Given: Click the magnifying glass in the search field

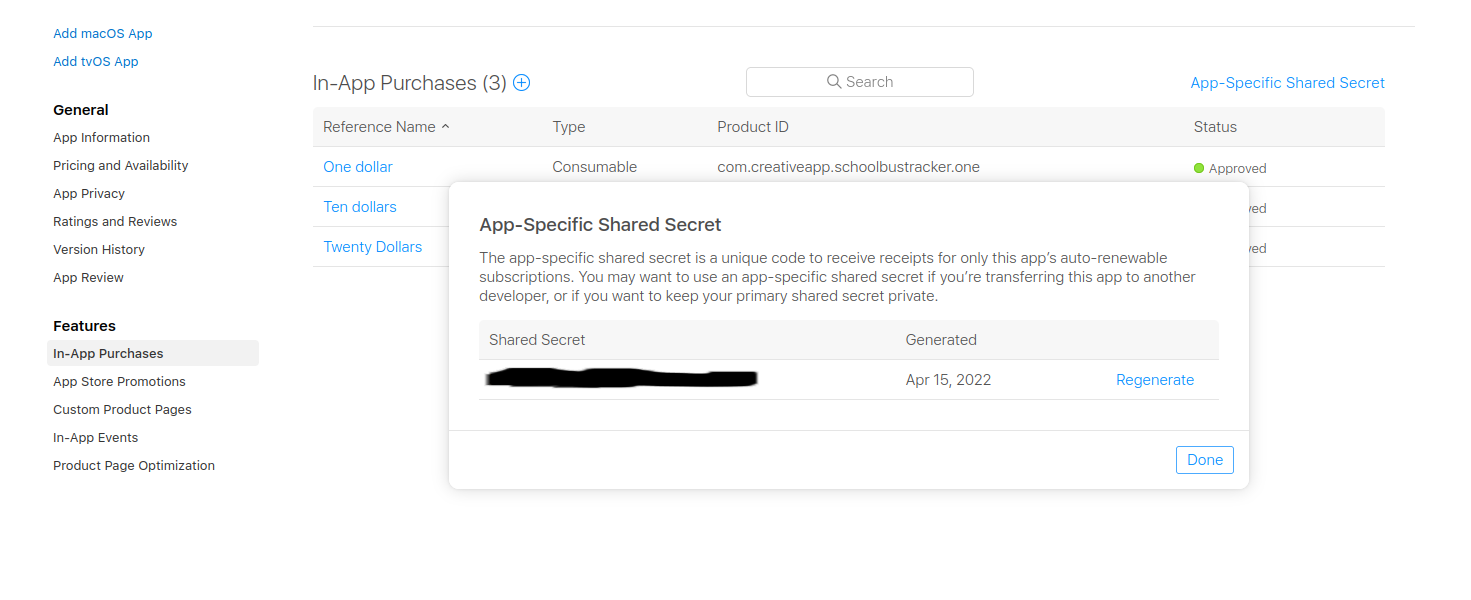Looking at the screenshot, I should [834, 81].
